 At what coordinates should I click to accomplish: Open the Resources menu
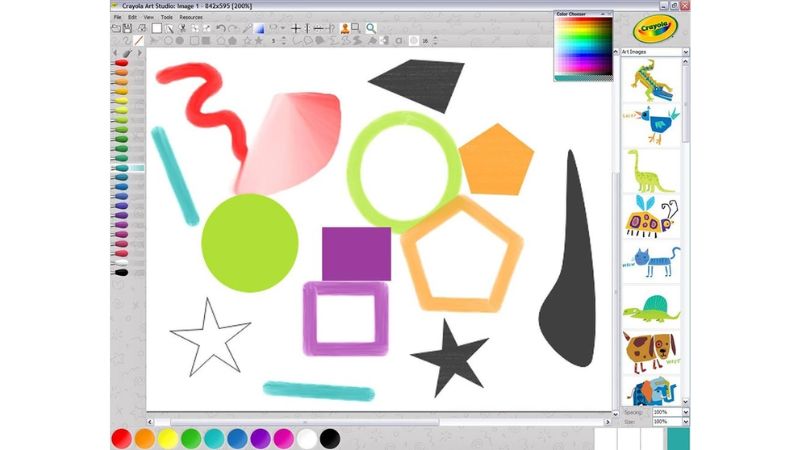pyautogui.click(x=190, y=17)
